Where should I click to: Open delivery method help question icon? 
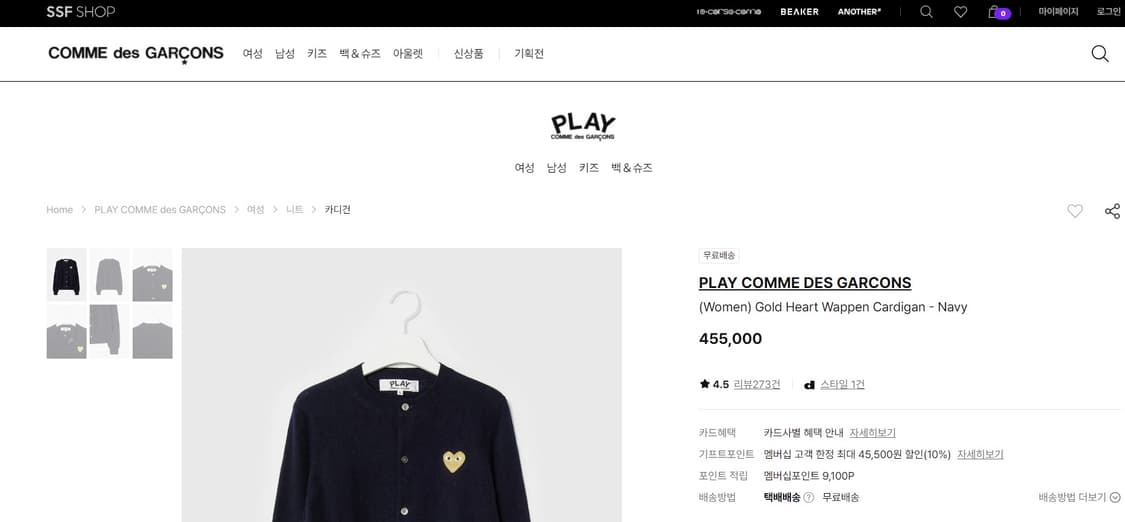point(809,498)
